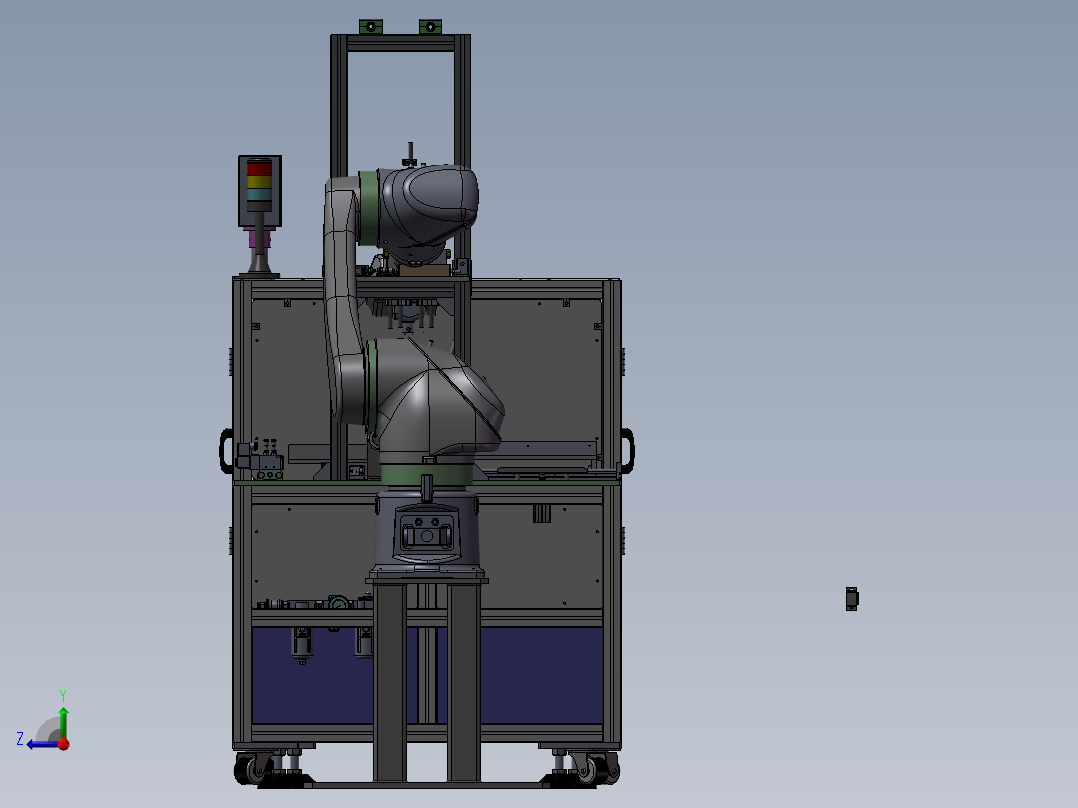The height and width of the screenshot is (808, 1078).
Task: Select the red segment of signal tower light
Action: (259, 169)
